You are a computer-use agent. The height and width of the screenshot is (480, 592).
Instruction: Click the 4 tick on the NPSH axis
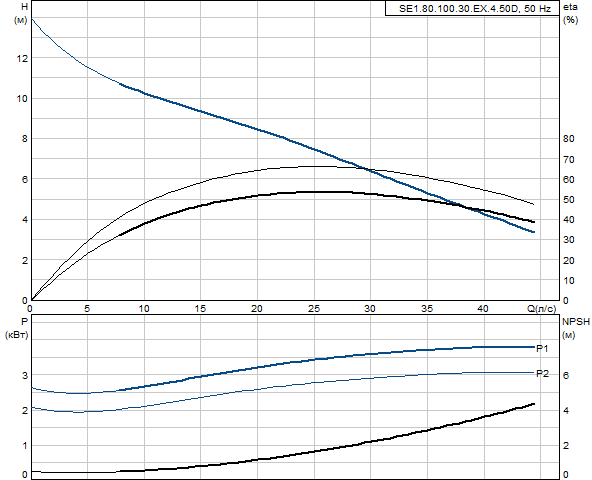tap(566, 411)
